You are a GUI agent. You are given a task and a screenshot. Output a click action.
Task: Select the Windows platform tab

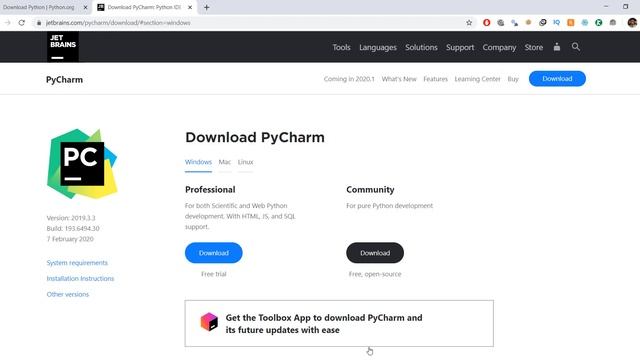pyautogui.click(x=198, y=162)
